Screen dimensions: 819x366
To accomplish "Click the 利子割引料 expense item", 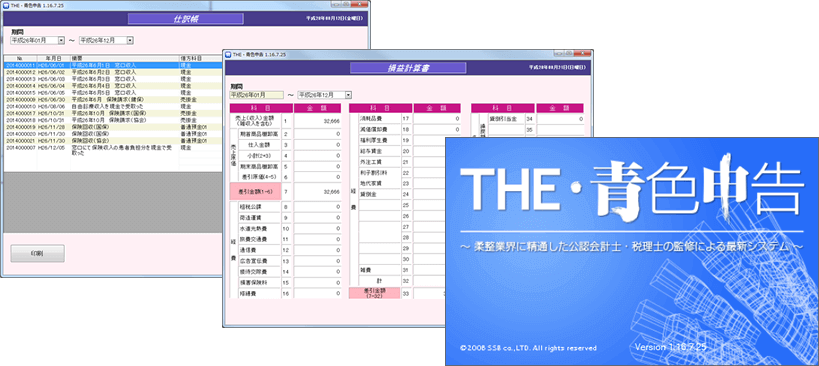I will click(x=379, y=173).
